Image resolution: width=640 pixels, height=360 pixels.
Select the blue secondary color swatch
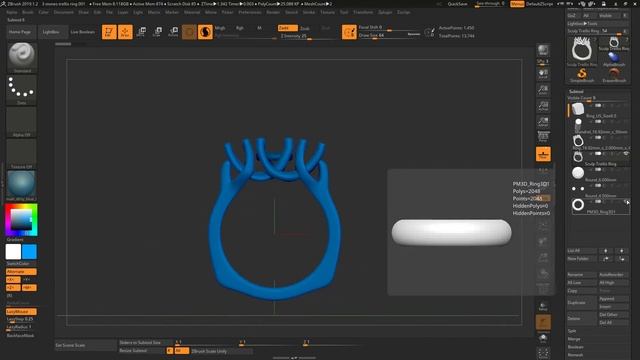pyautogui.click(x=29, y=252)
